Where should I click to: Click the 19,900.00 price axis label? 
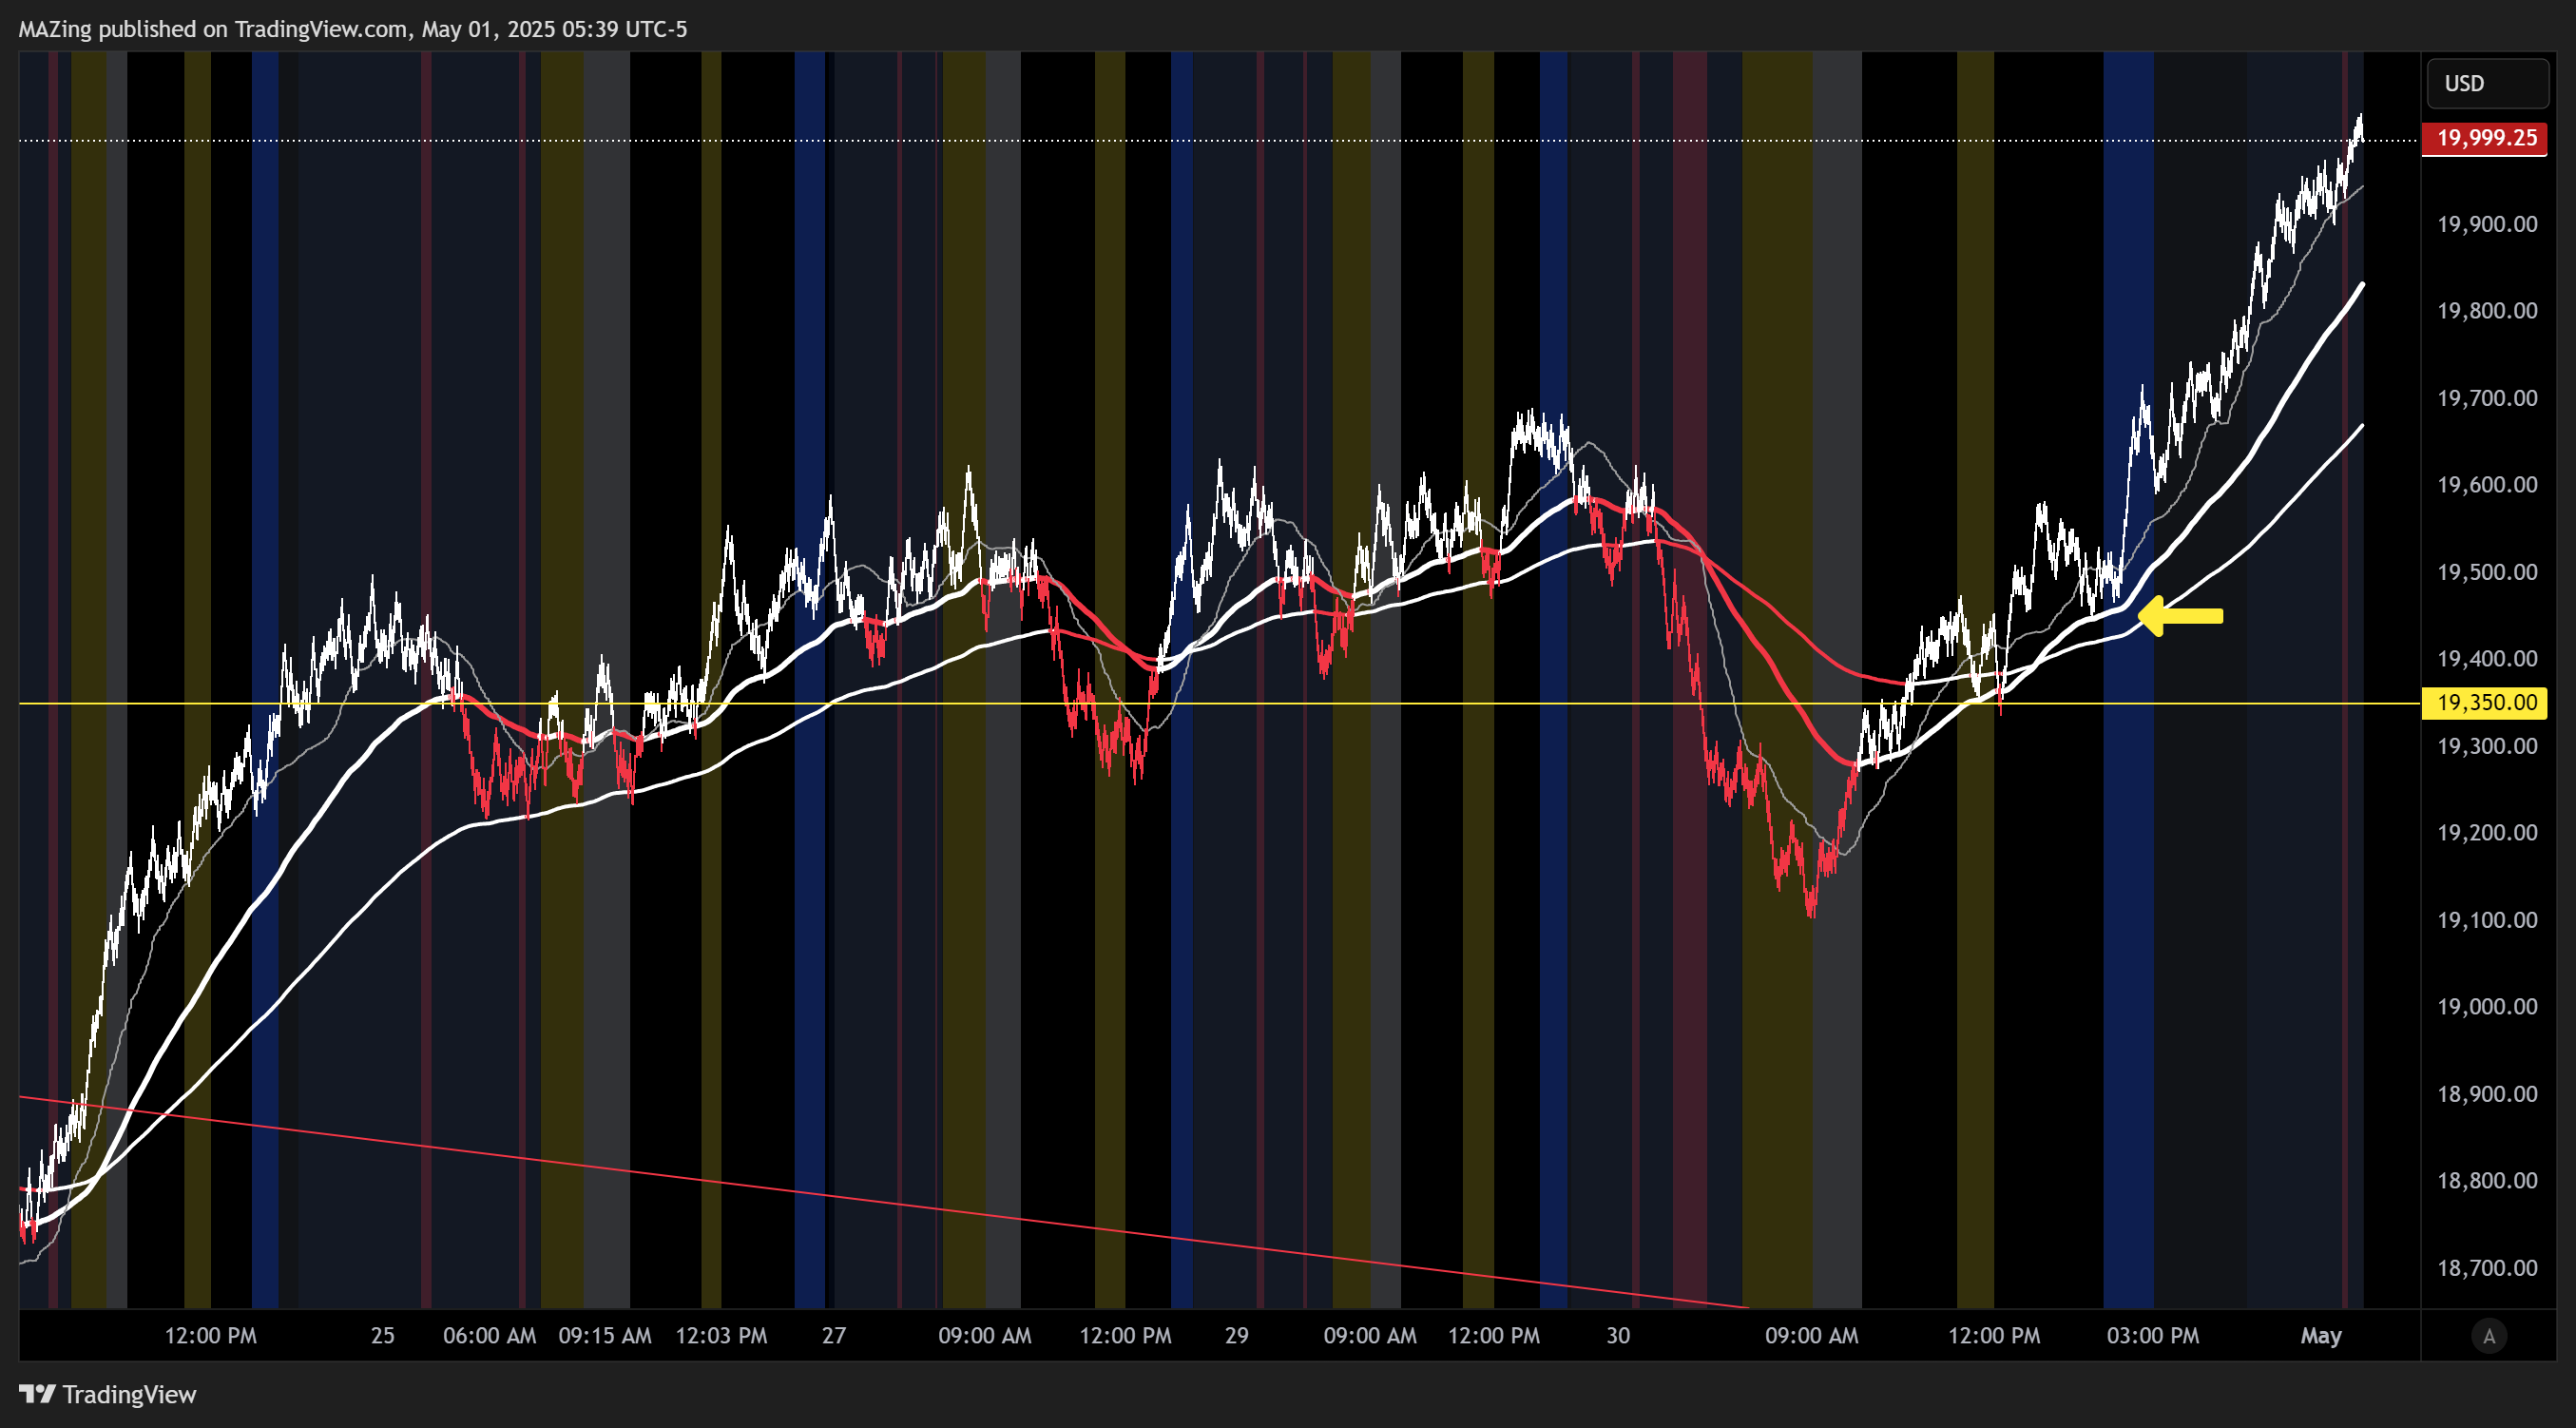2487,224
